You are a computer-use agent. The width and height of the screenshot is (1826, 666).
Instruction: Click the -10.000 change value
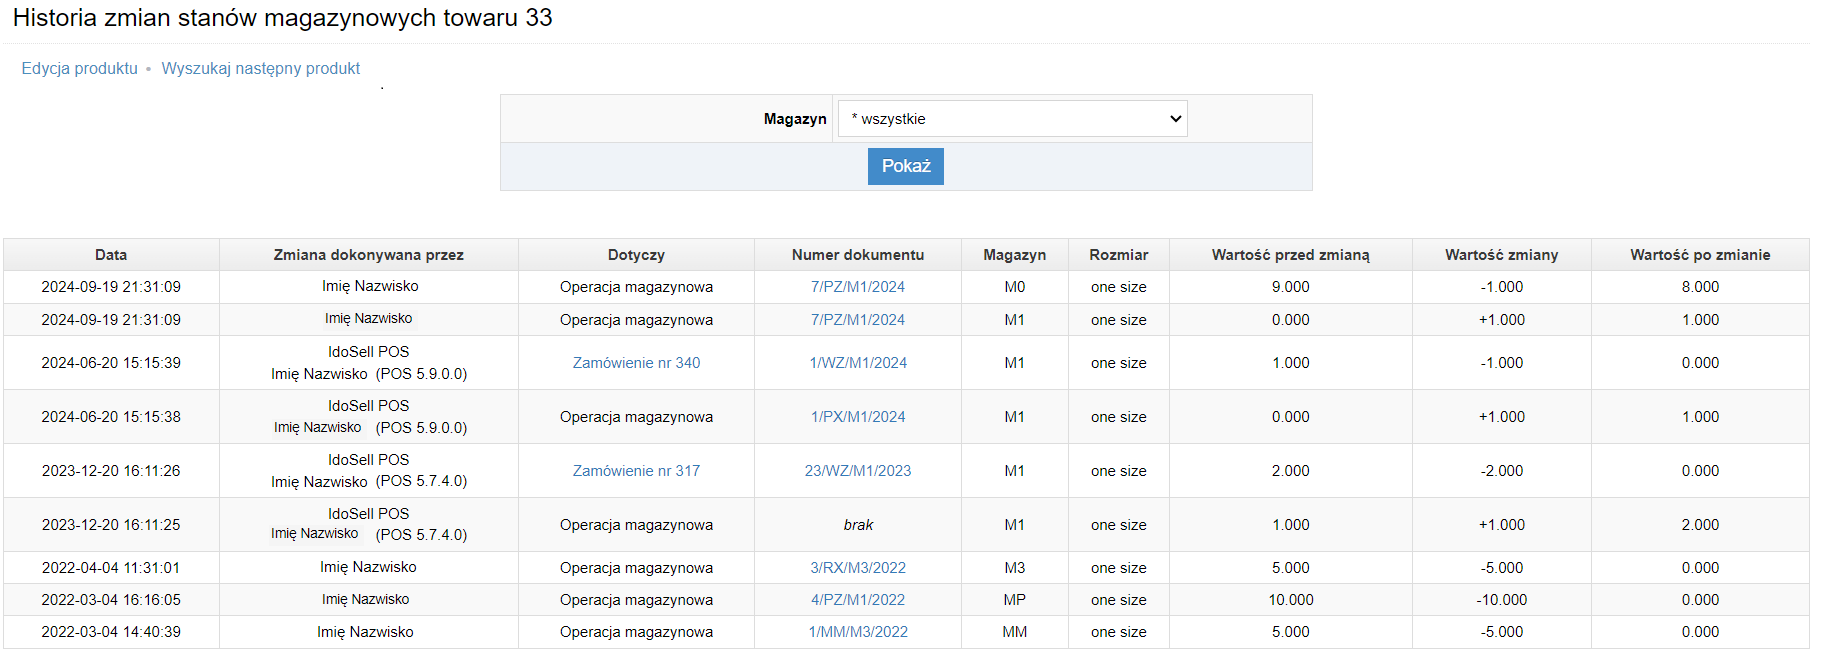coord(1502,600)
